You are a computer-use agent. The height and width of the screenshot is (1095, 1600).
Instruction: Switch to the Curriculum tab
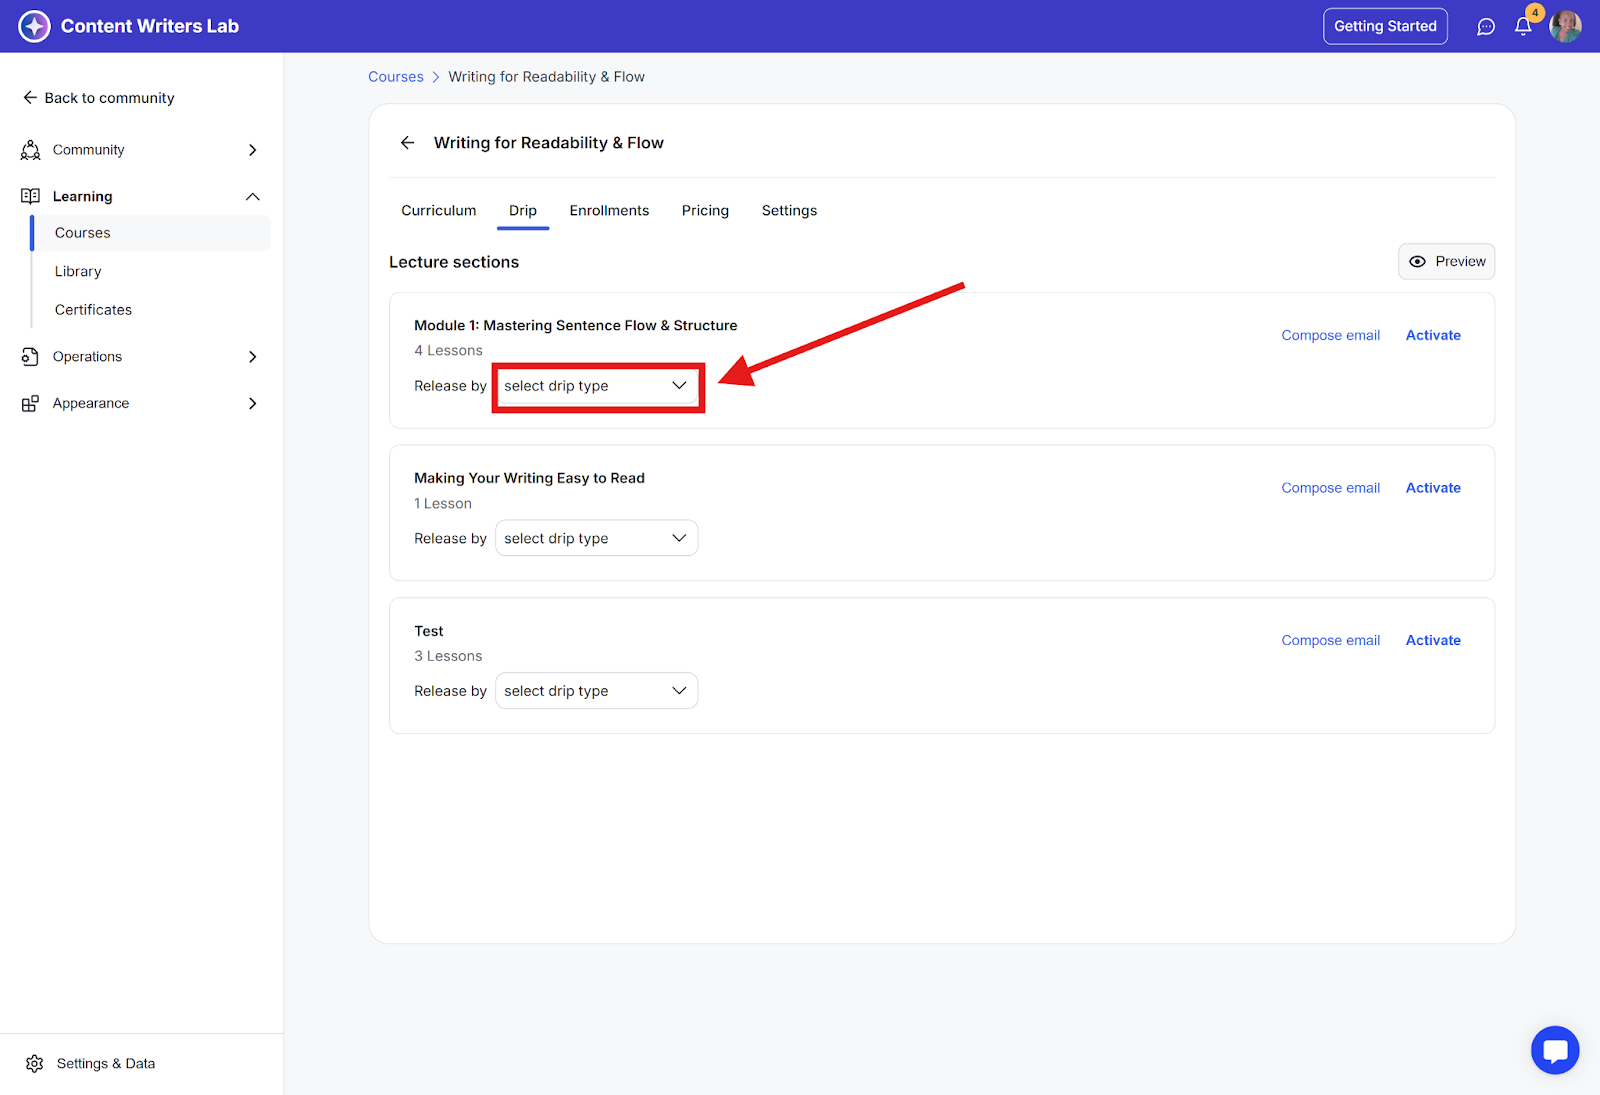(438, 211)
